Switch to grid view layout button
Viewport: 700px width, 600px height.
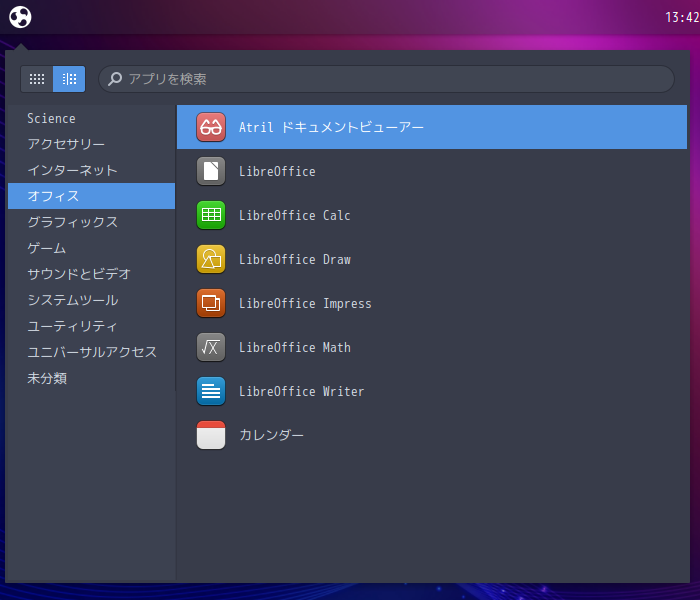(x=37, y=79)
